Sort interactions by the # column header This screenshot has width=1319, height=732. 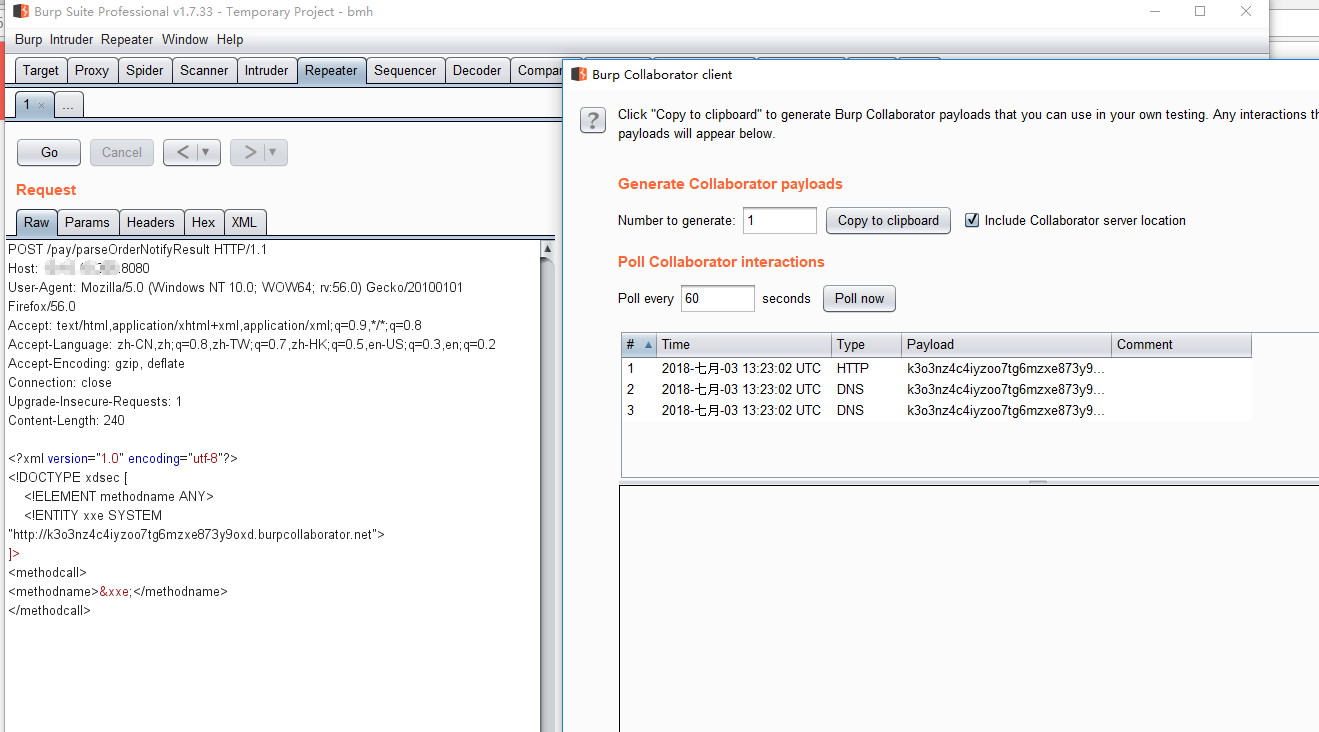pyautogui.click(x=638, y=344)
